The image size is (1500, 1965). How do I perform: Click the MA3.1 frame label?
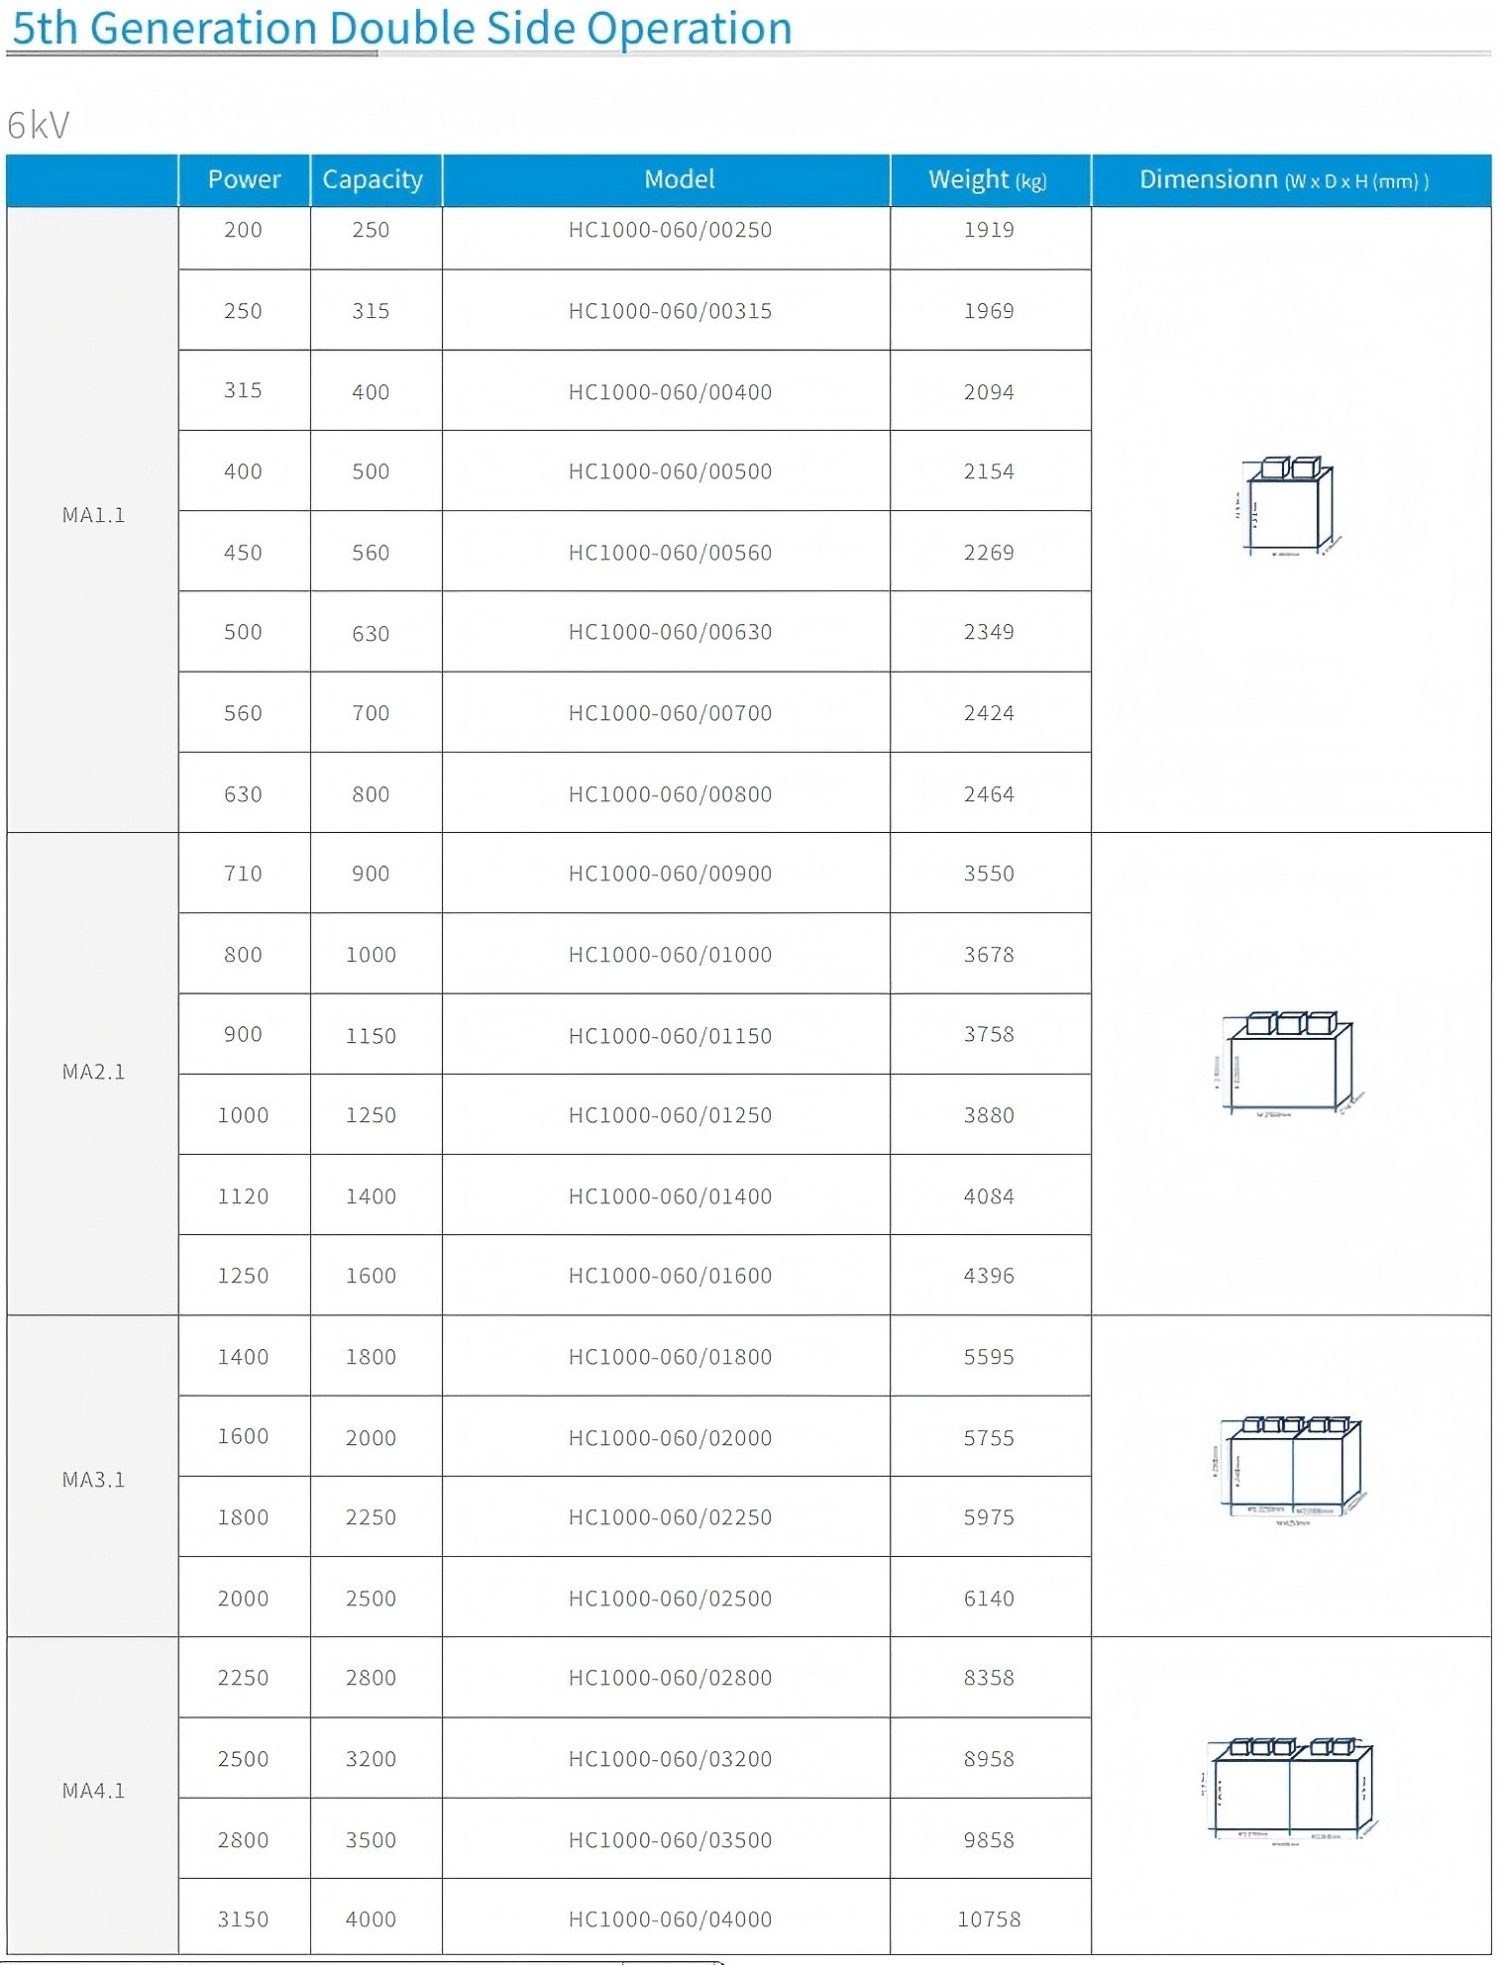(94, 1480)
